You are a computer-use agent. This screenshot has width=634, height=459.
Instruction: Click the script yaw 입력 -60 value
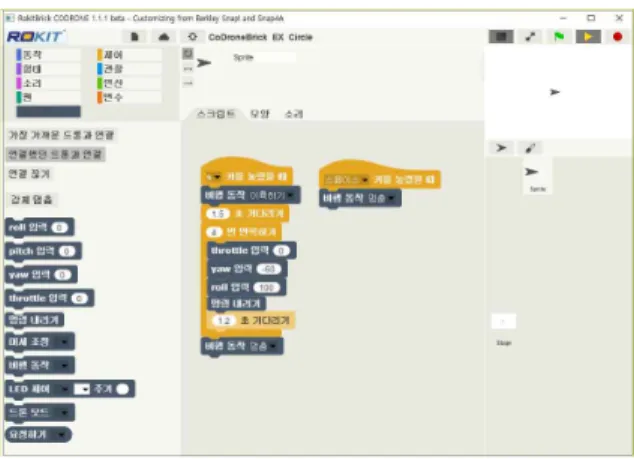coord(268,269)
